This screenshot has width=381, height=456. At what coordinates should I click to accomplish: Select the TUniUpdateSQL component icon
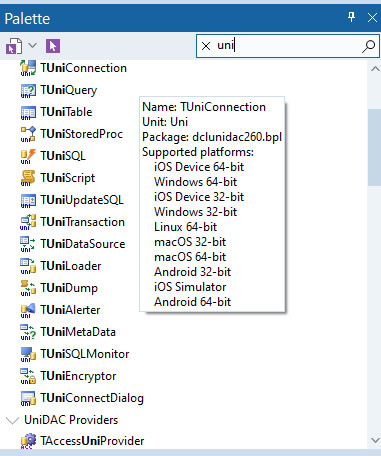click(x=28, y=200)
